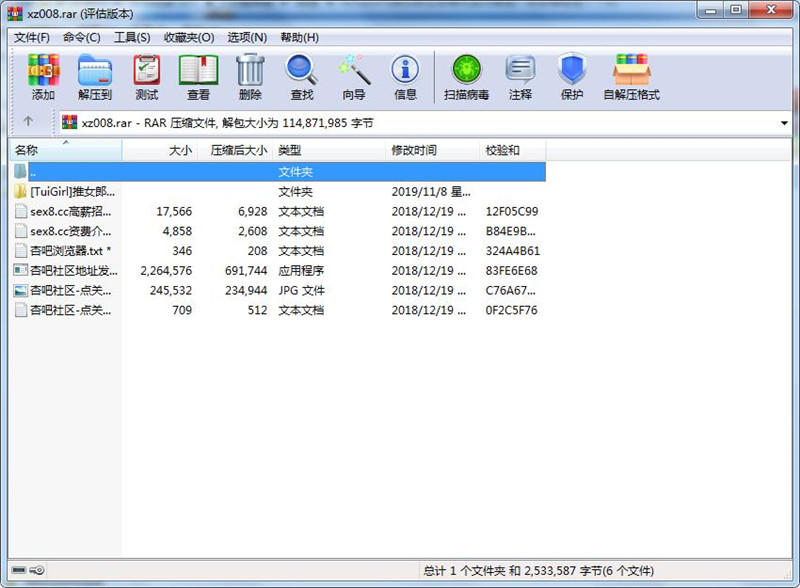Click the WinRAR icon in the title bar
The height and width of the screenshot is (588, 800).
[x=15, y=13]
